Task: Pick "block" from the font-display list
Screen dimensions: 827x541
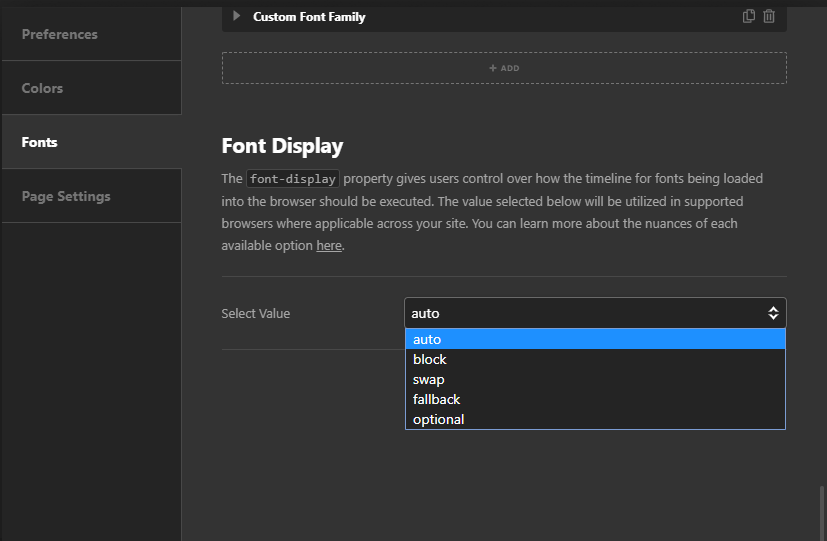Action: pos(430,360)
